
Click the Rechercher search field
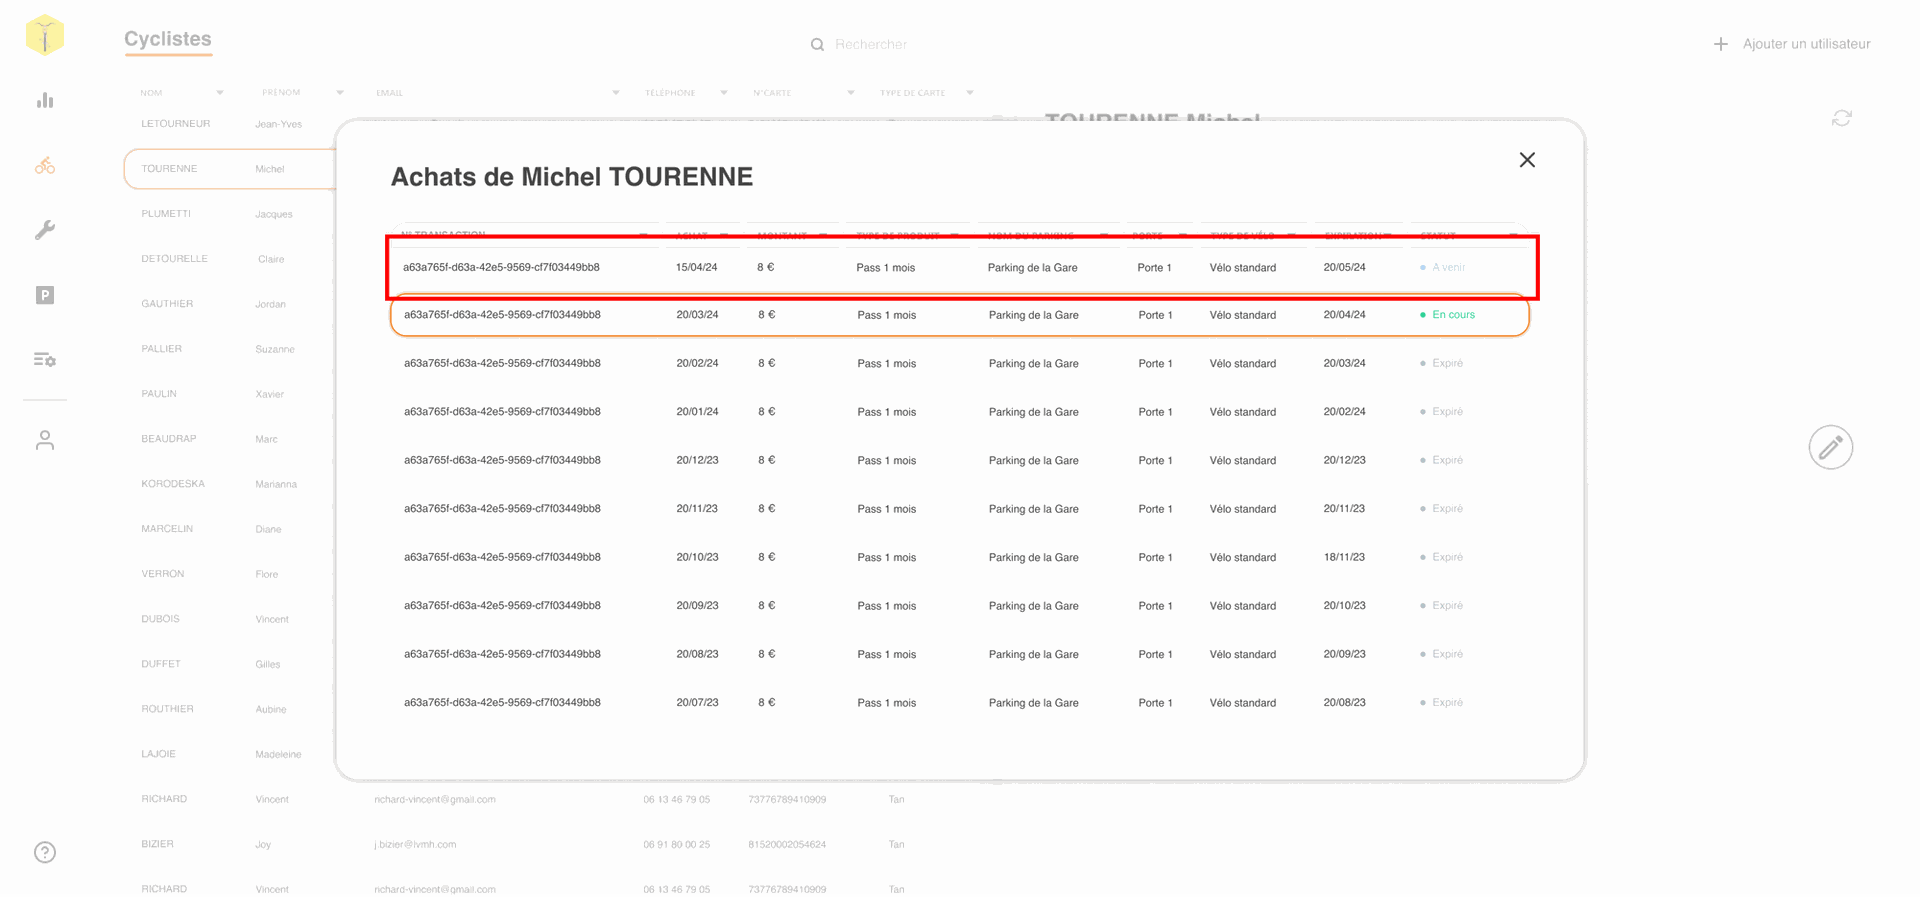tap(871, 44)
